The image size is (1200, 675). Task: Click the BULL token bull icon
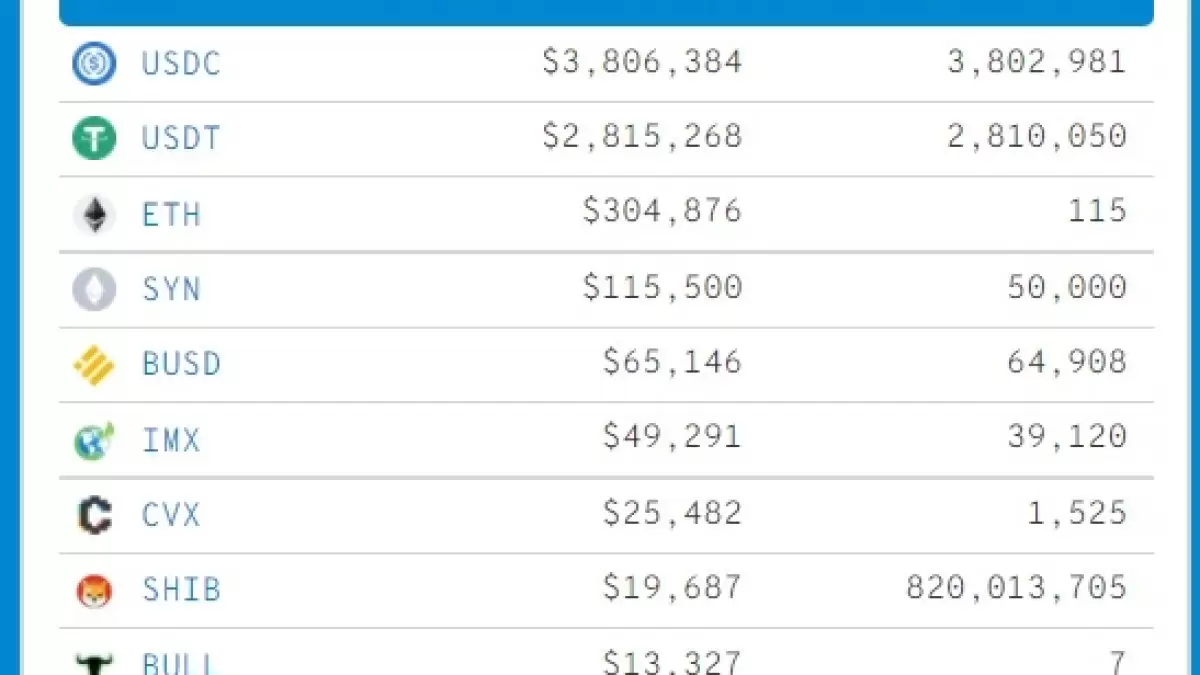click(x=94, y=662)
